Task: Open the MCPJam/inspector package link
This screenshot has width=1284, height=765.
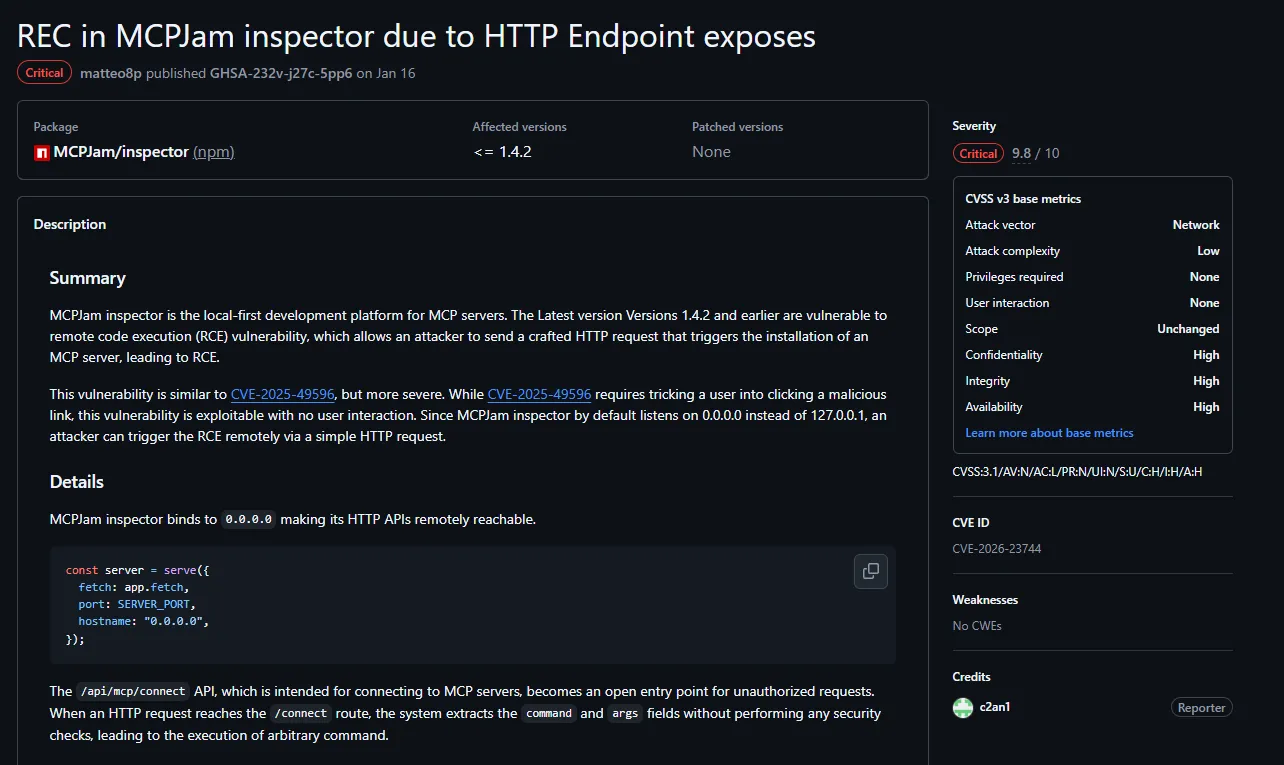Action: [121, 152]
